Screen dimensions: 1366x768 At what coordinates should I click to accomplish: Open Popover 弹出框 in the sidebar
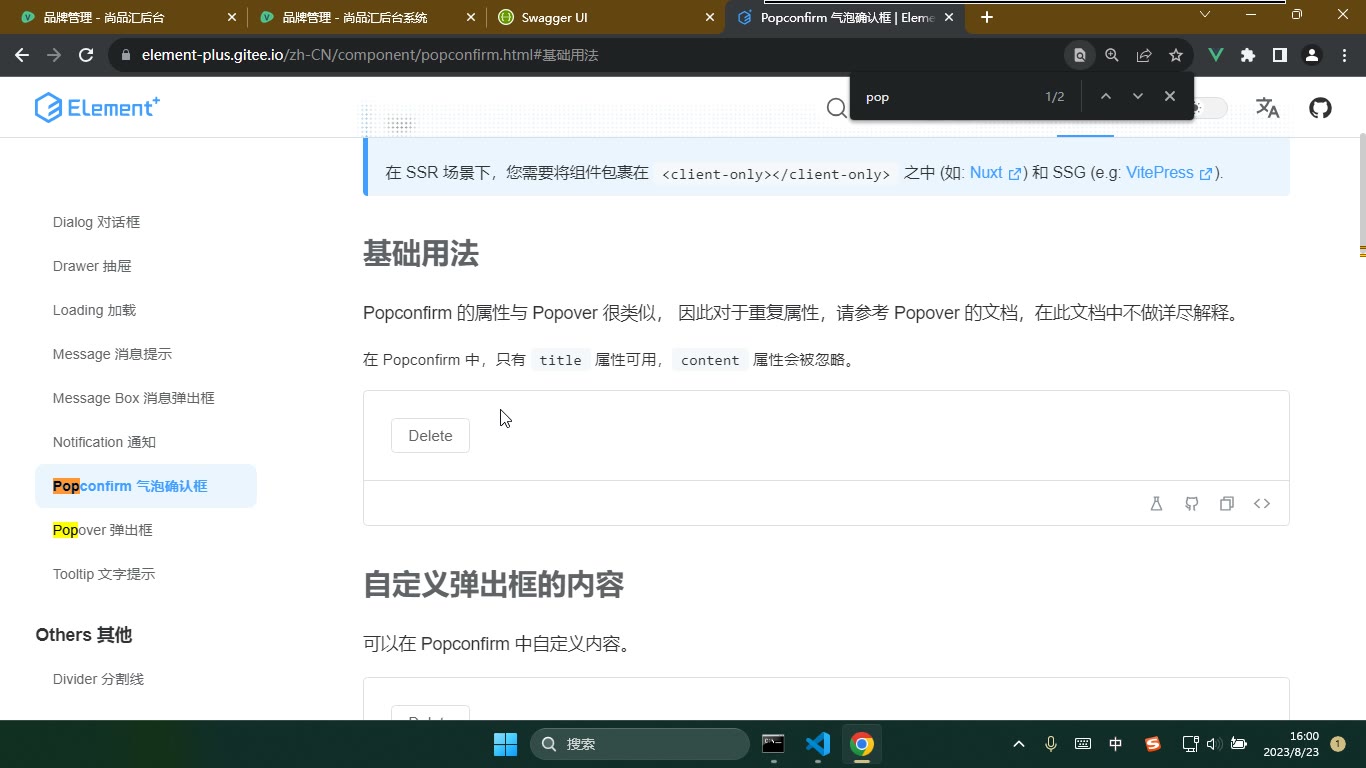103,530
